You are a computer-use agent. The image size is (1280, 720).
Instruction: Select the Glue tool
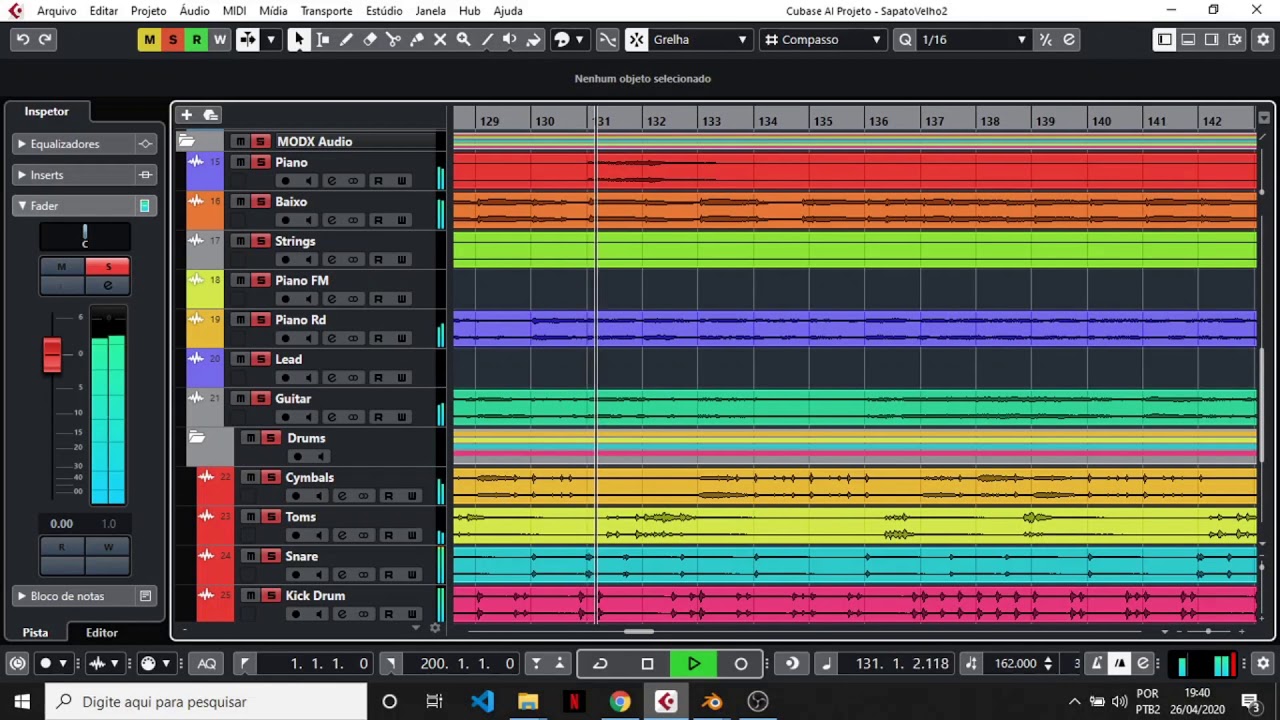[x=416, y=40]
